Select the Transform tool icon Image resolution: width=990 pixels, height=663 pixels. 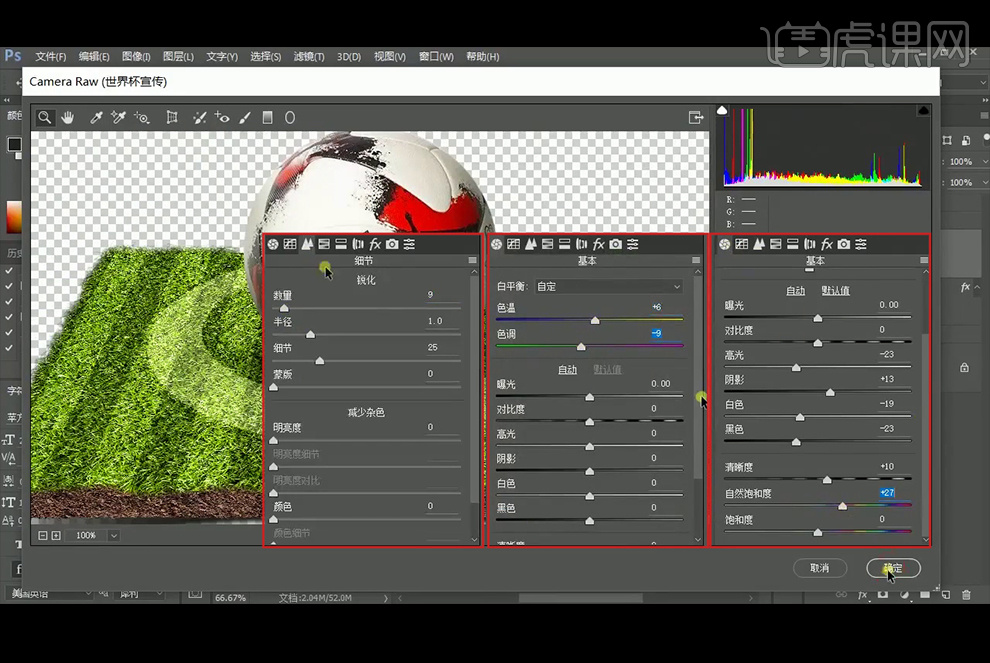pyautogui.click(x=172, y=117)
